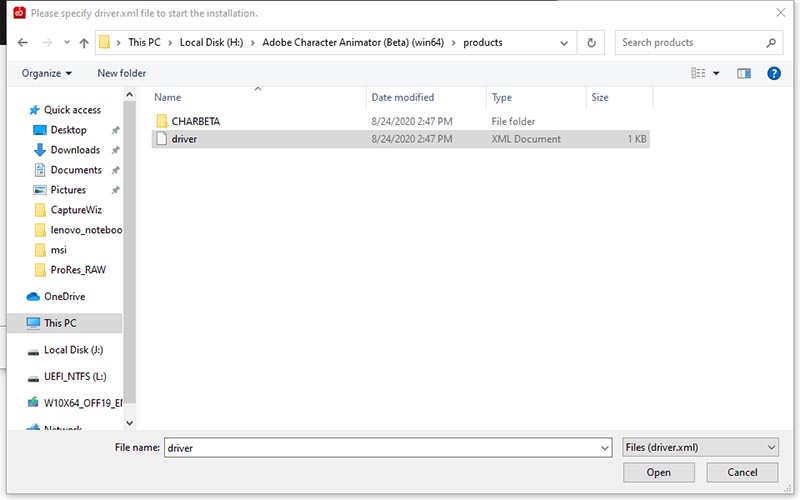Viewport: 800px width, 500px height.
Task: Create a New folder
Action: pyautogui.click(x=121, y=73)
